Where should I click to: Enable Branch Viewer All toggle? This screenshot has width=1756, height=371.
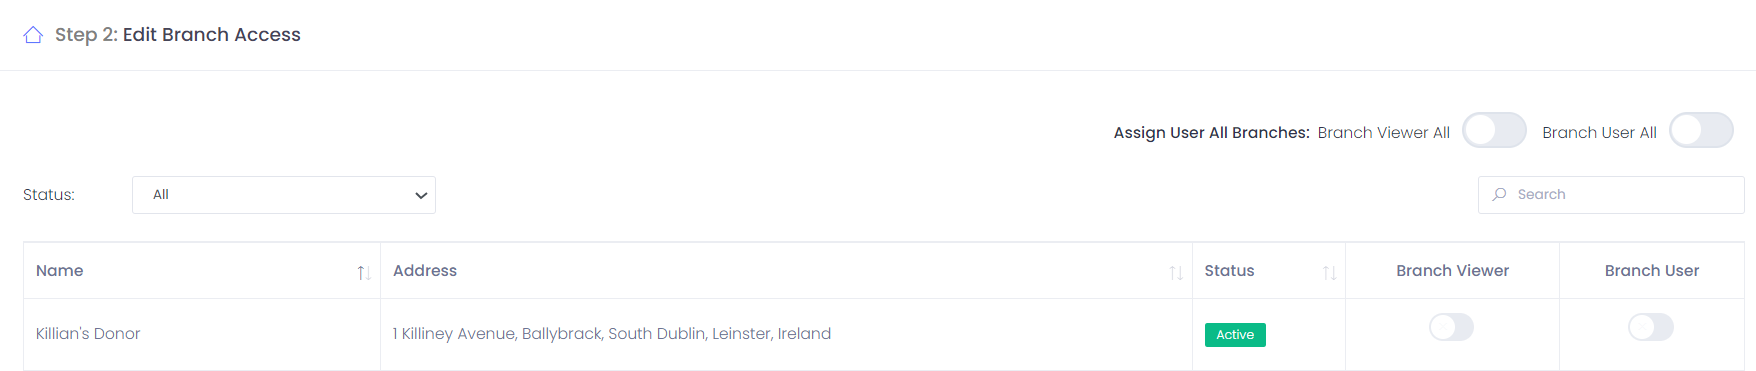1494,131
